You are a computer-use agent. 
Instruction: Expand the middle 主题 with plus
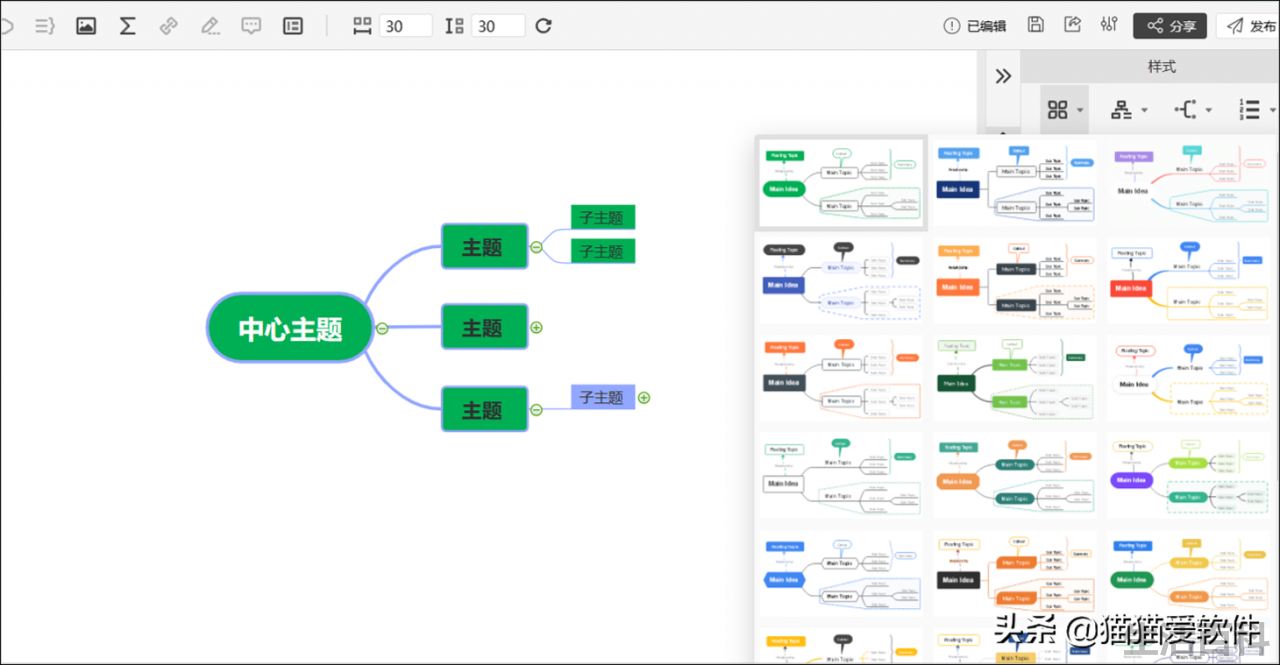536,327
